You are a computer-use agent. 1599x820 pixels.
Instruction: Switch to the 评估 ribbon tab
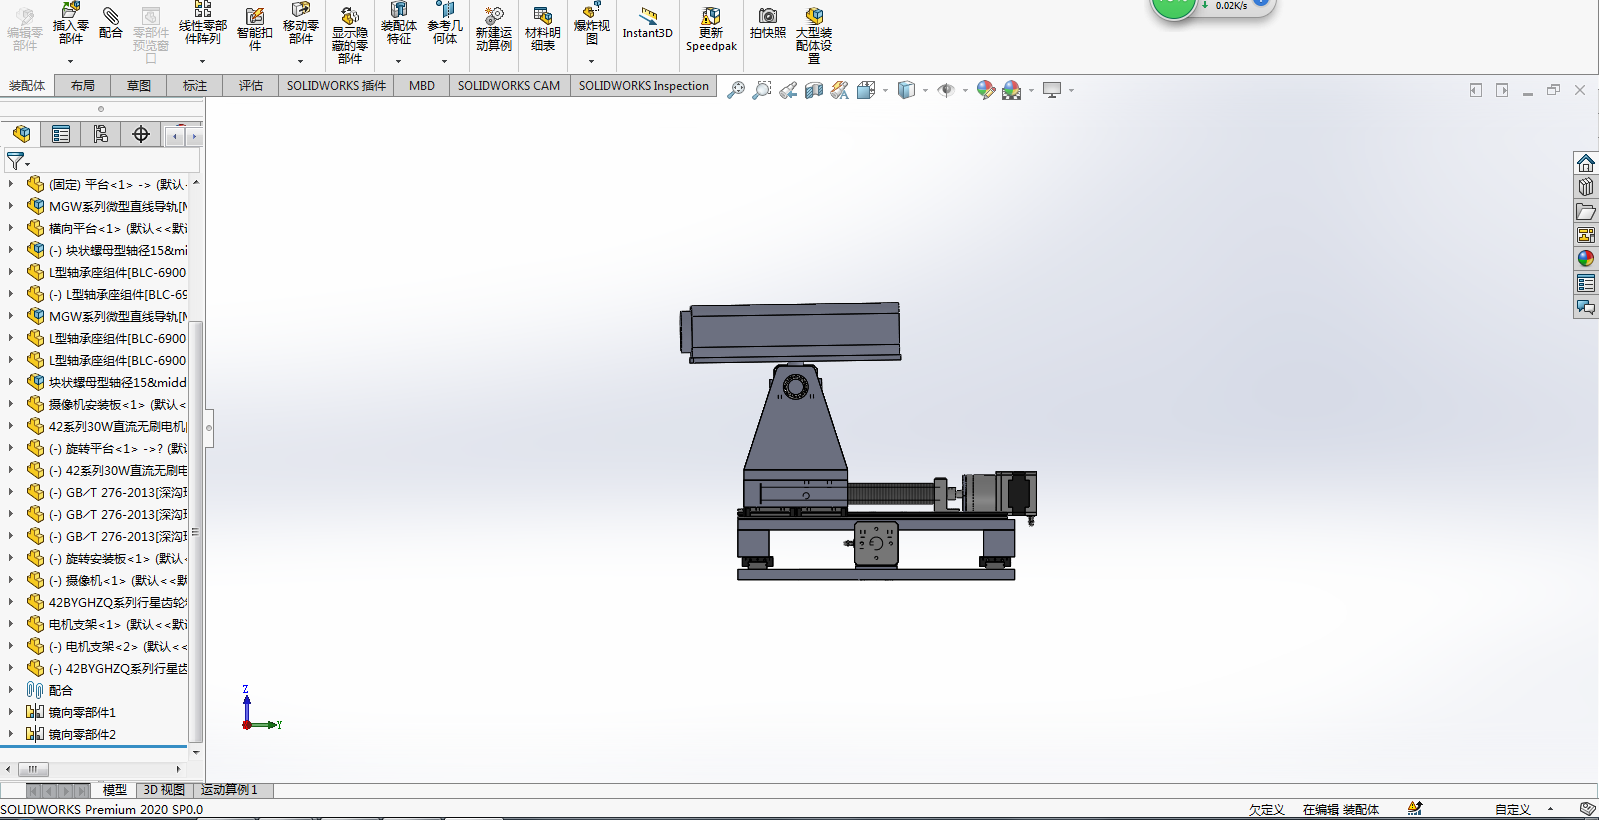click(251, 86)
